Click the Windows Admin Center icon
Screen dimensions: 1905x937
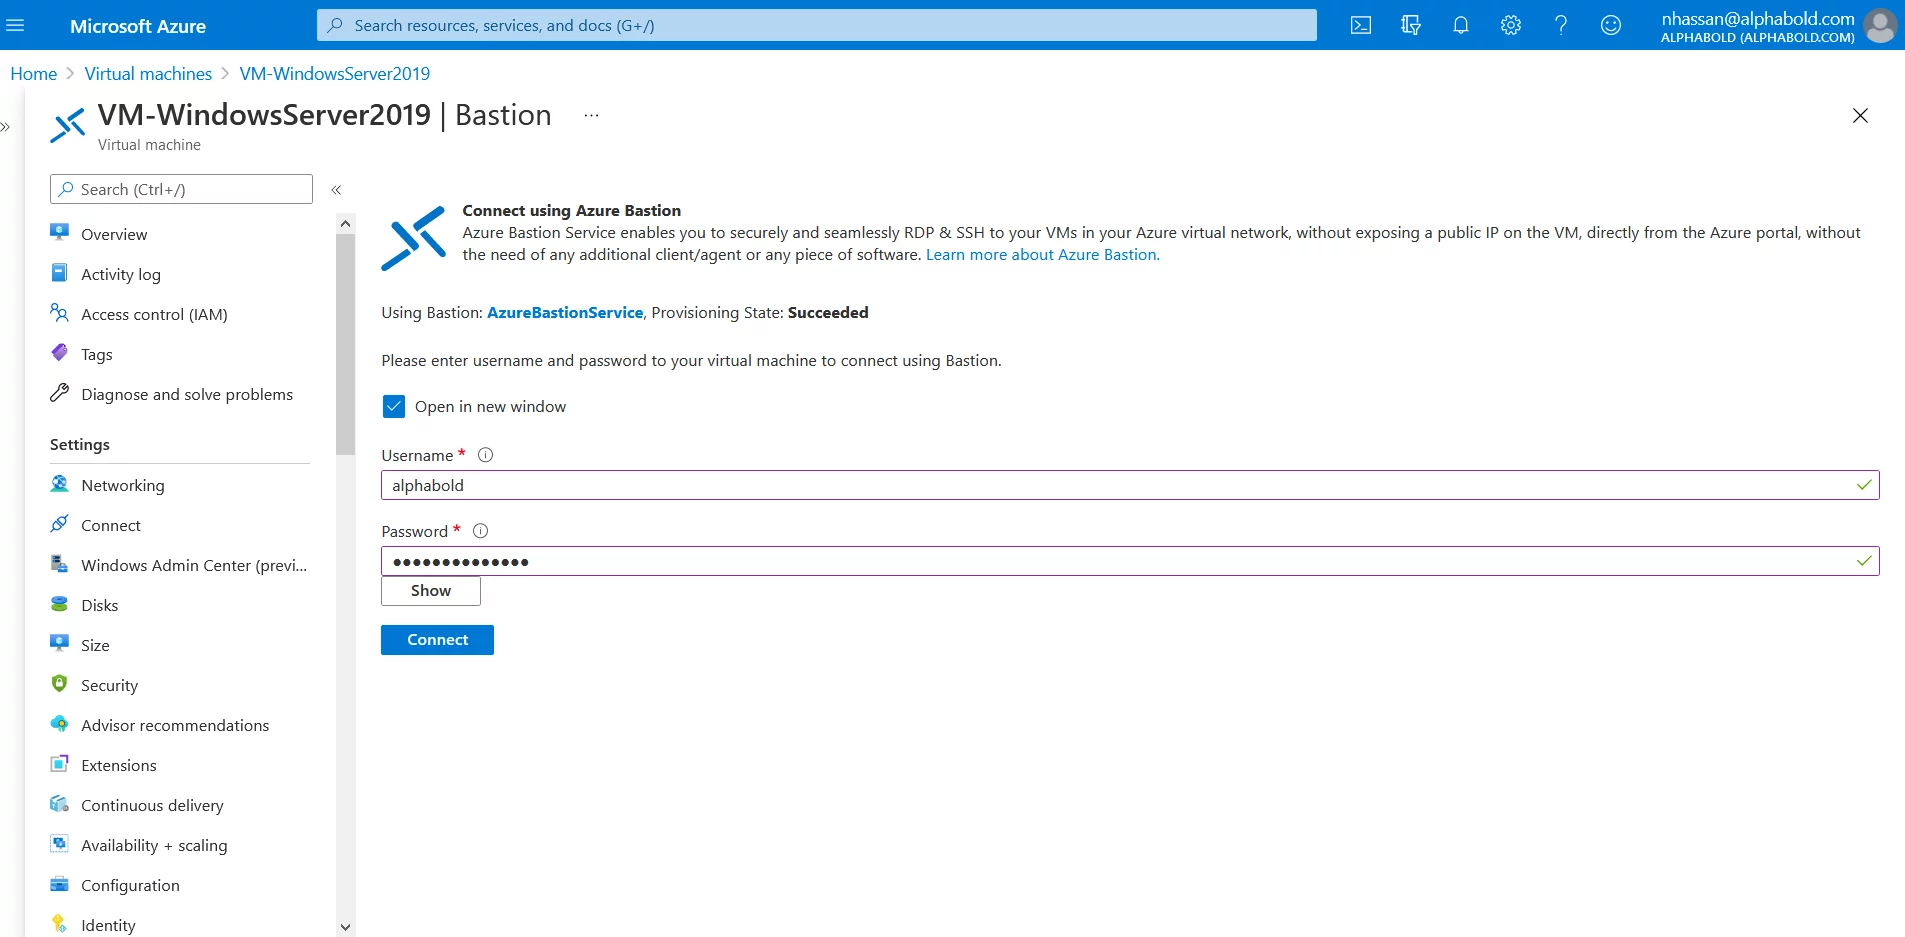pyautogui.click(x=60, y=564)
